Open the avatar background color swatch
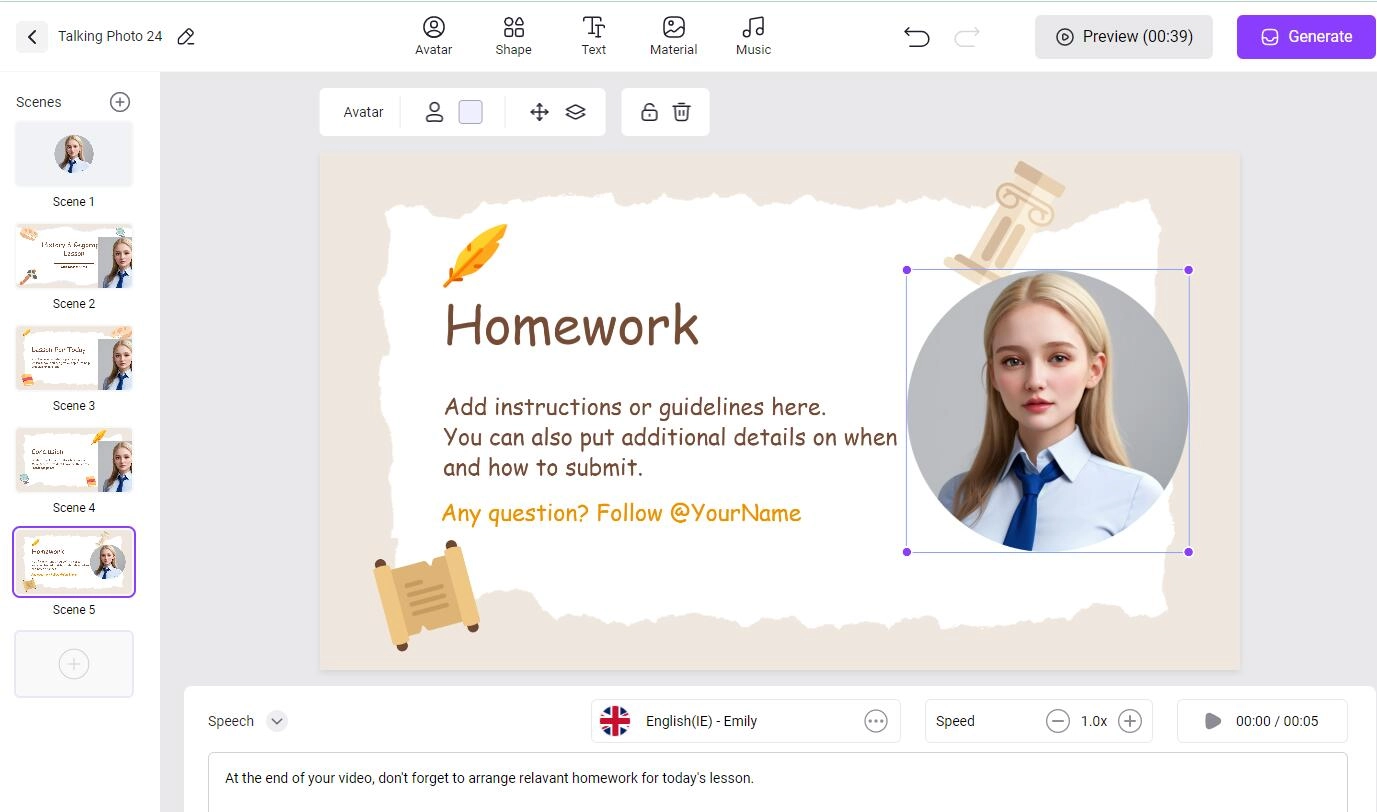Screen dimensions: 1377x812 point(470,111)
